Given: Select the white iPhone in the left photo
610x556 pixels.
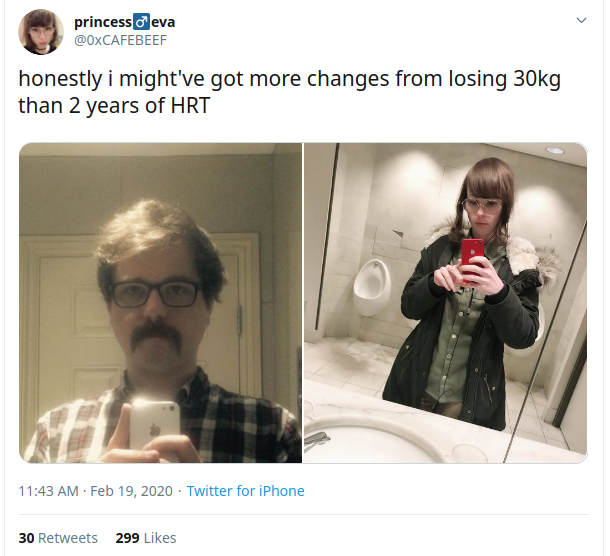Looking at the screenshot, I should [154, 426].
